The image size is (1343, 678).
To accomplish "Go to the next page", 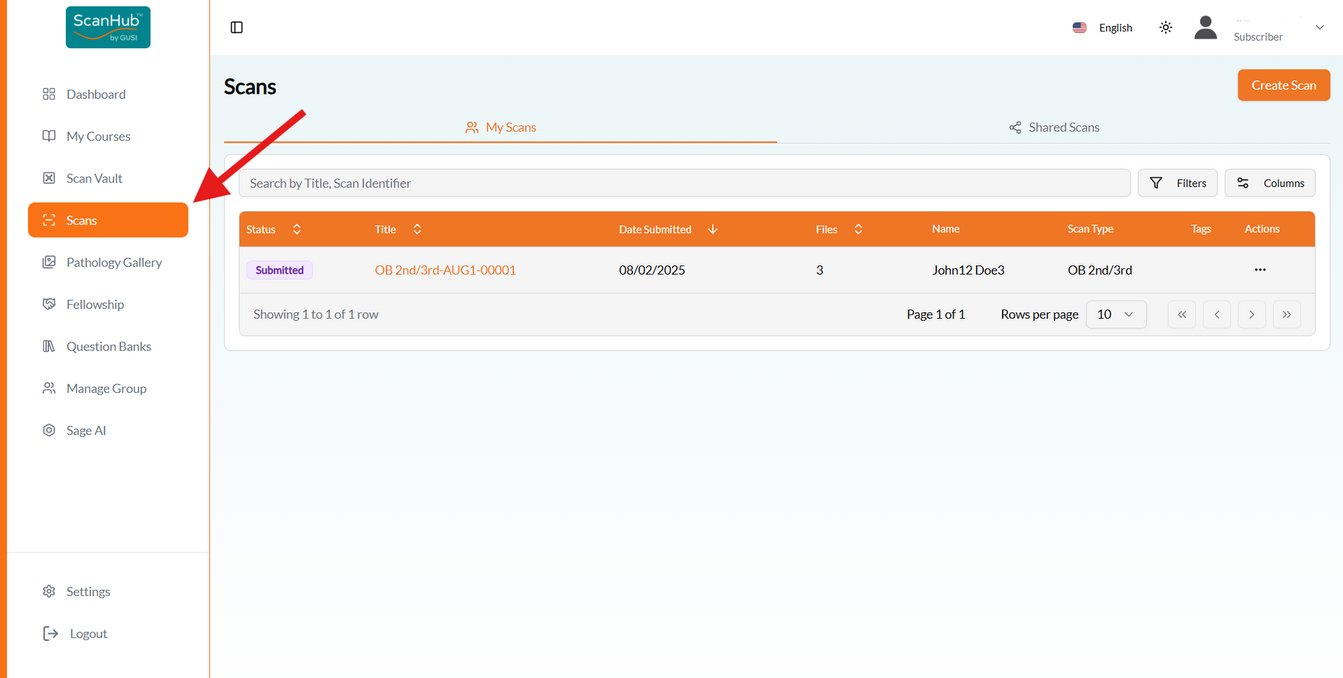I will click(1252, 314).
